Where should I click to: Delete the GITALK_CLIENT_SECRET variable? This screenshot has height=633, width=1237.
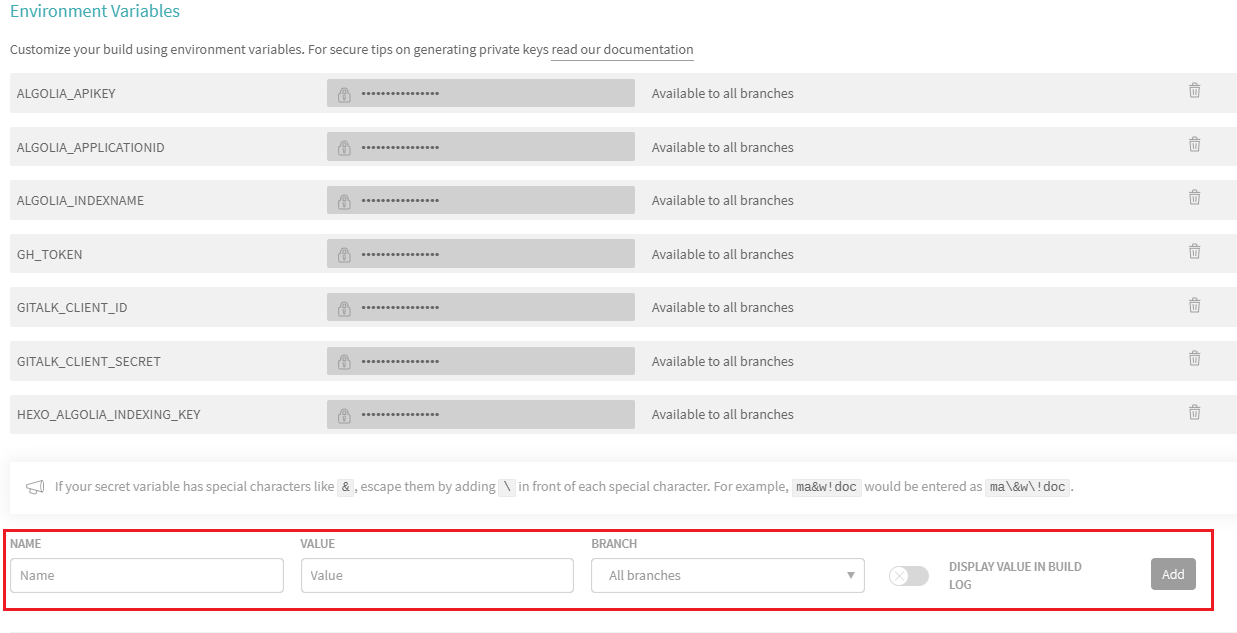coord(1194,358)
